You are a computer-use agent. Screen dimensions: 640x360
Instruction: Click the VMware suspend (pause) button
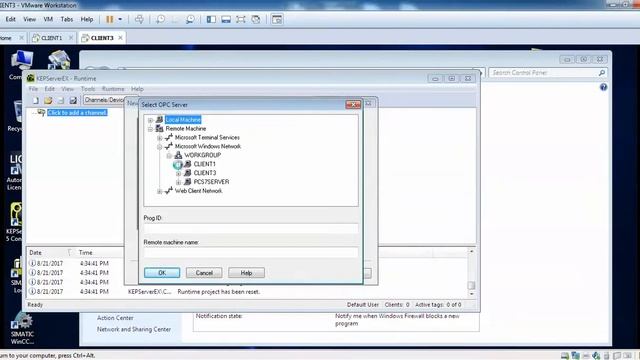110,19
